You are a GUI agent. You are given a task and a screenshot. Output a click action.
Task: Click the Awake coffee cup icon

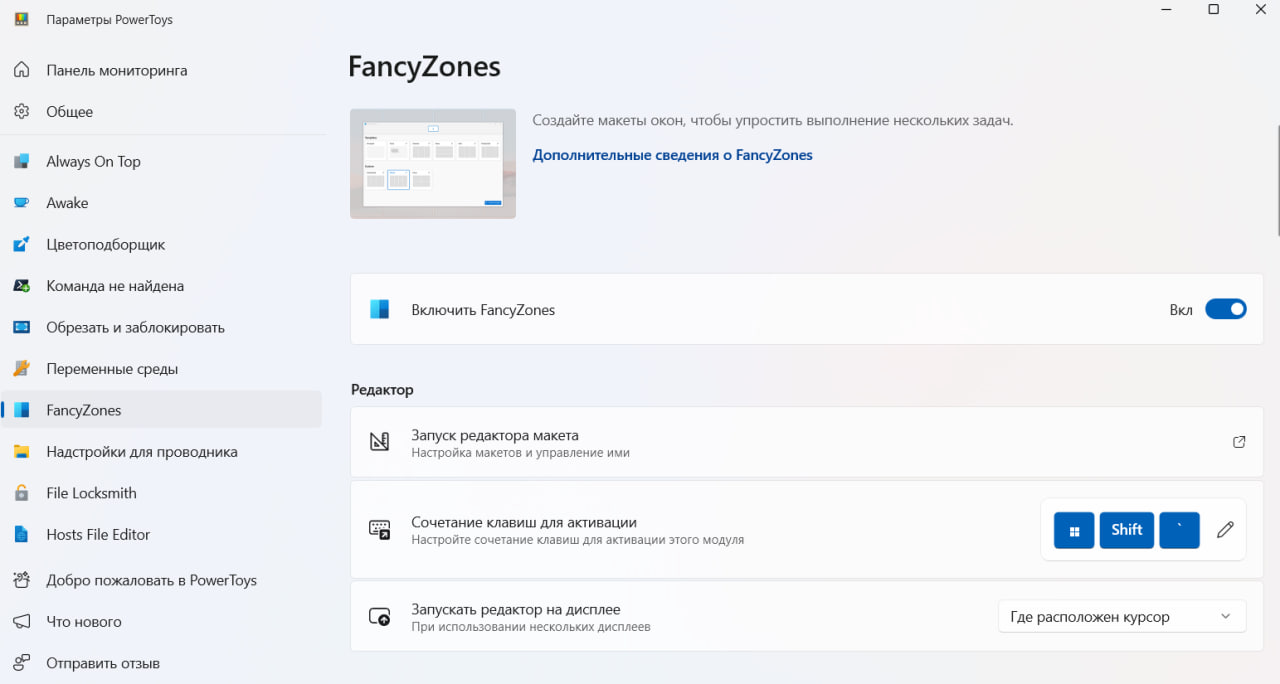21,203
